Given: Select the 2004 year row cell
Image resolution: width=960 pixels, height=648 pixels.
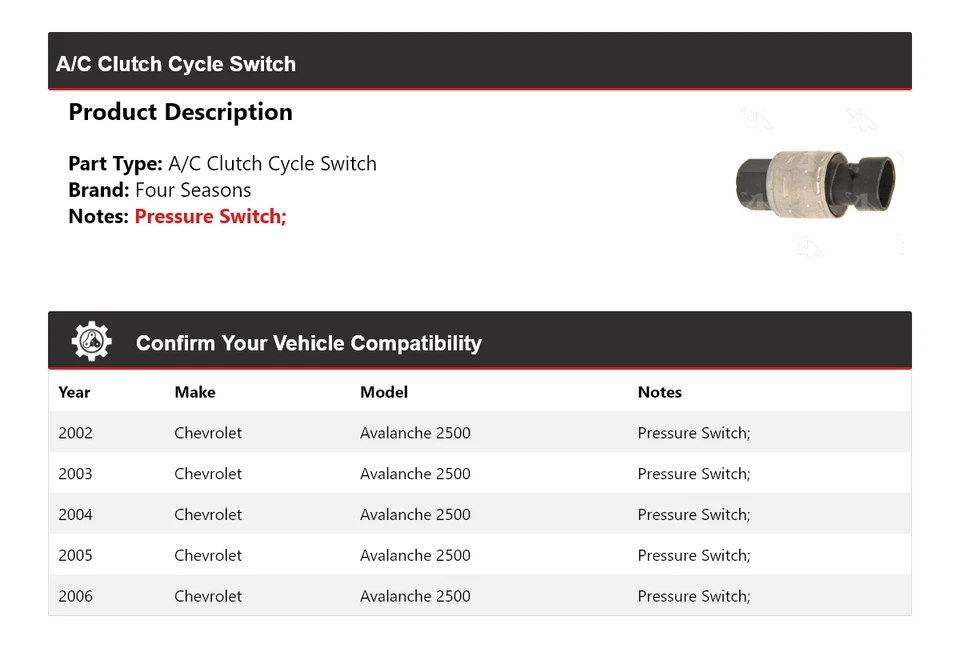Looking at the screenshot, I should coord(76,515).
